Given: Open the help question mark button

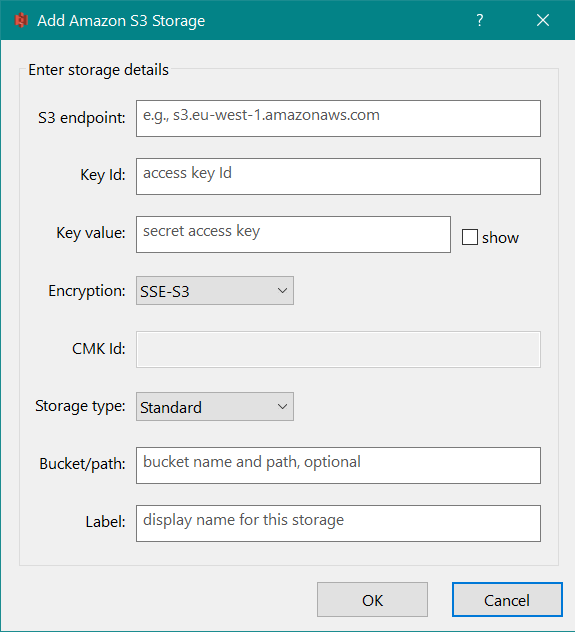Looking at the screenshot, I should pyautogui.click(x=480, y=20).
